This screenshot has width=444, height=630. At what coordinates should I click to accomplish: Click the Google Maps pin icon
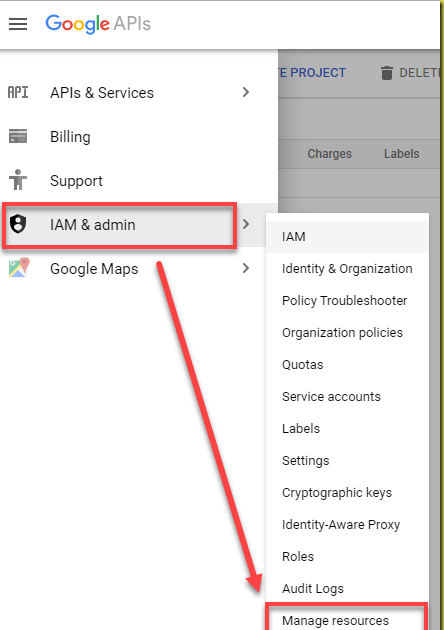pyautogui.click(x=19, y=268)
